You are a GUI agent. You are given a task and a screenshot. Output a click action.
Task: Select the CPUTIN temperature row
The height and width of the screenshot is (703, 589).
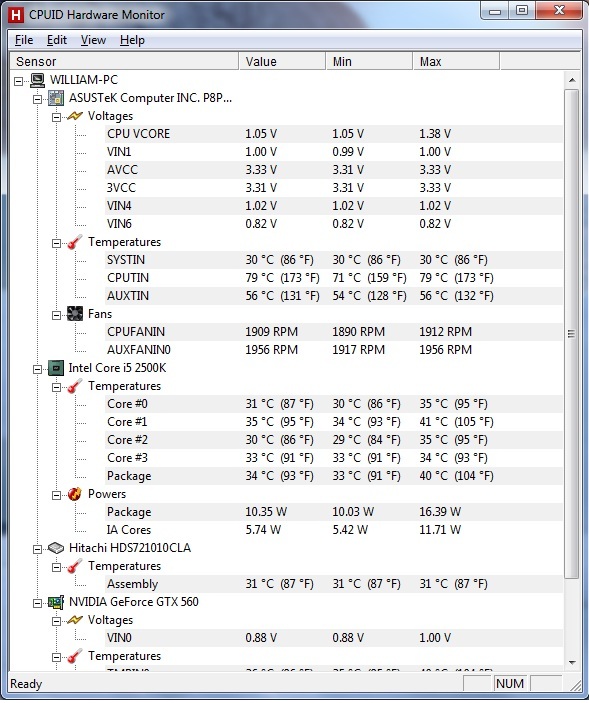[x=333, y=278]
